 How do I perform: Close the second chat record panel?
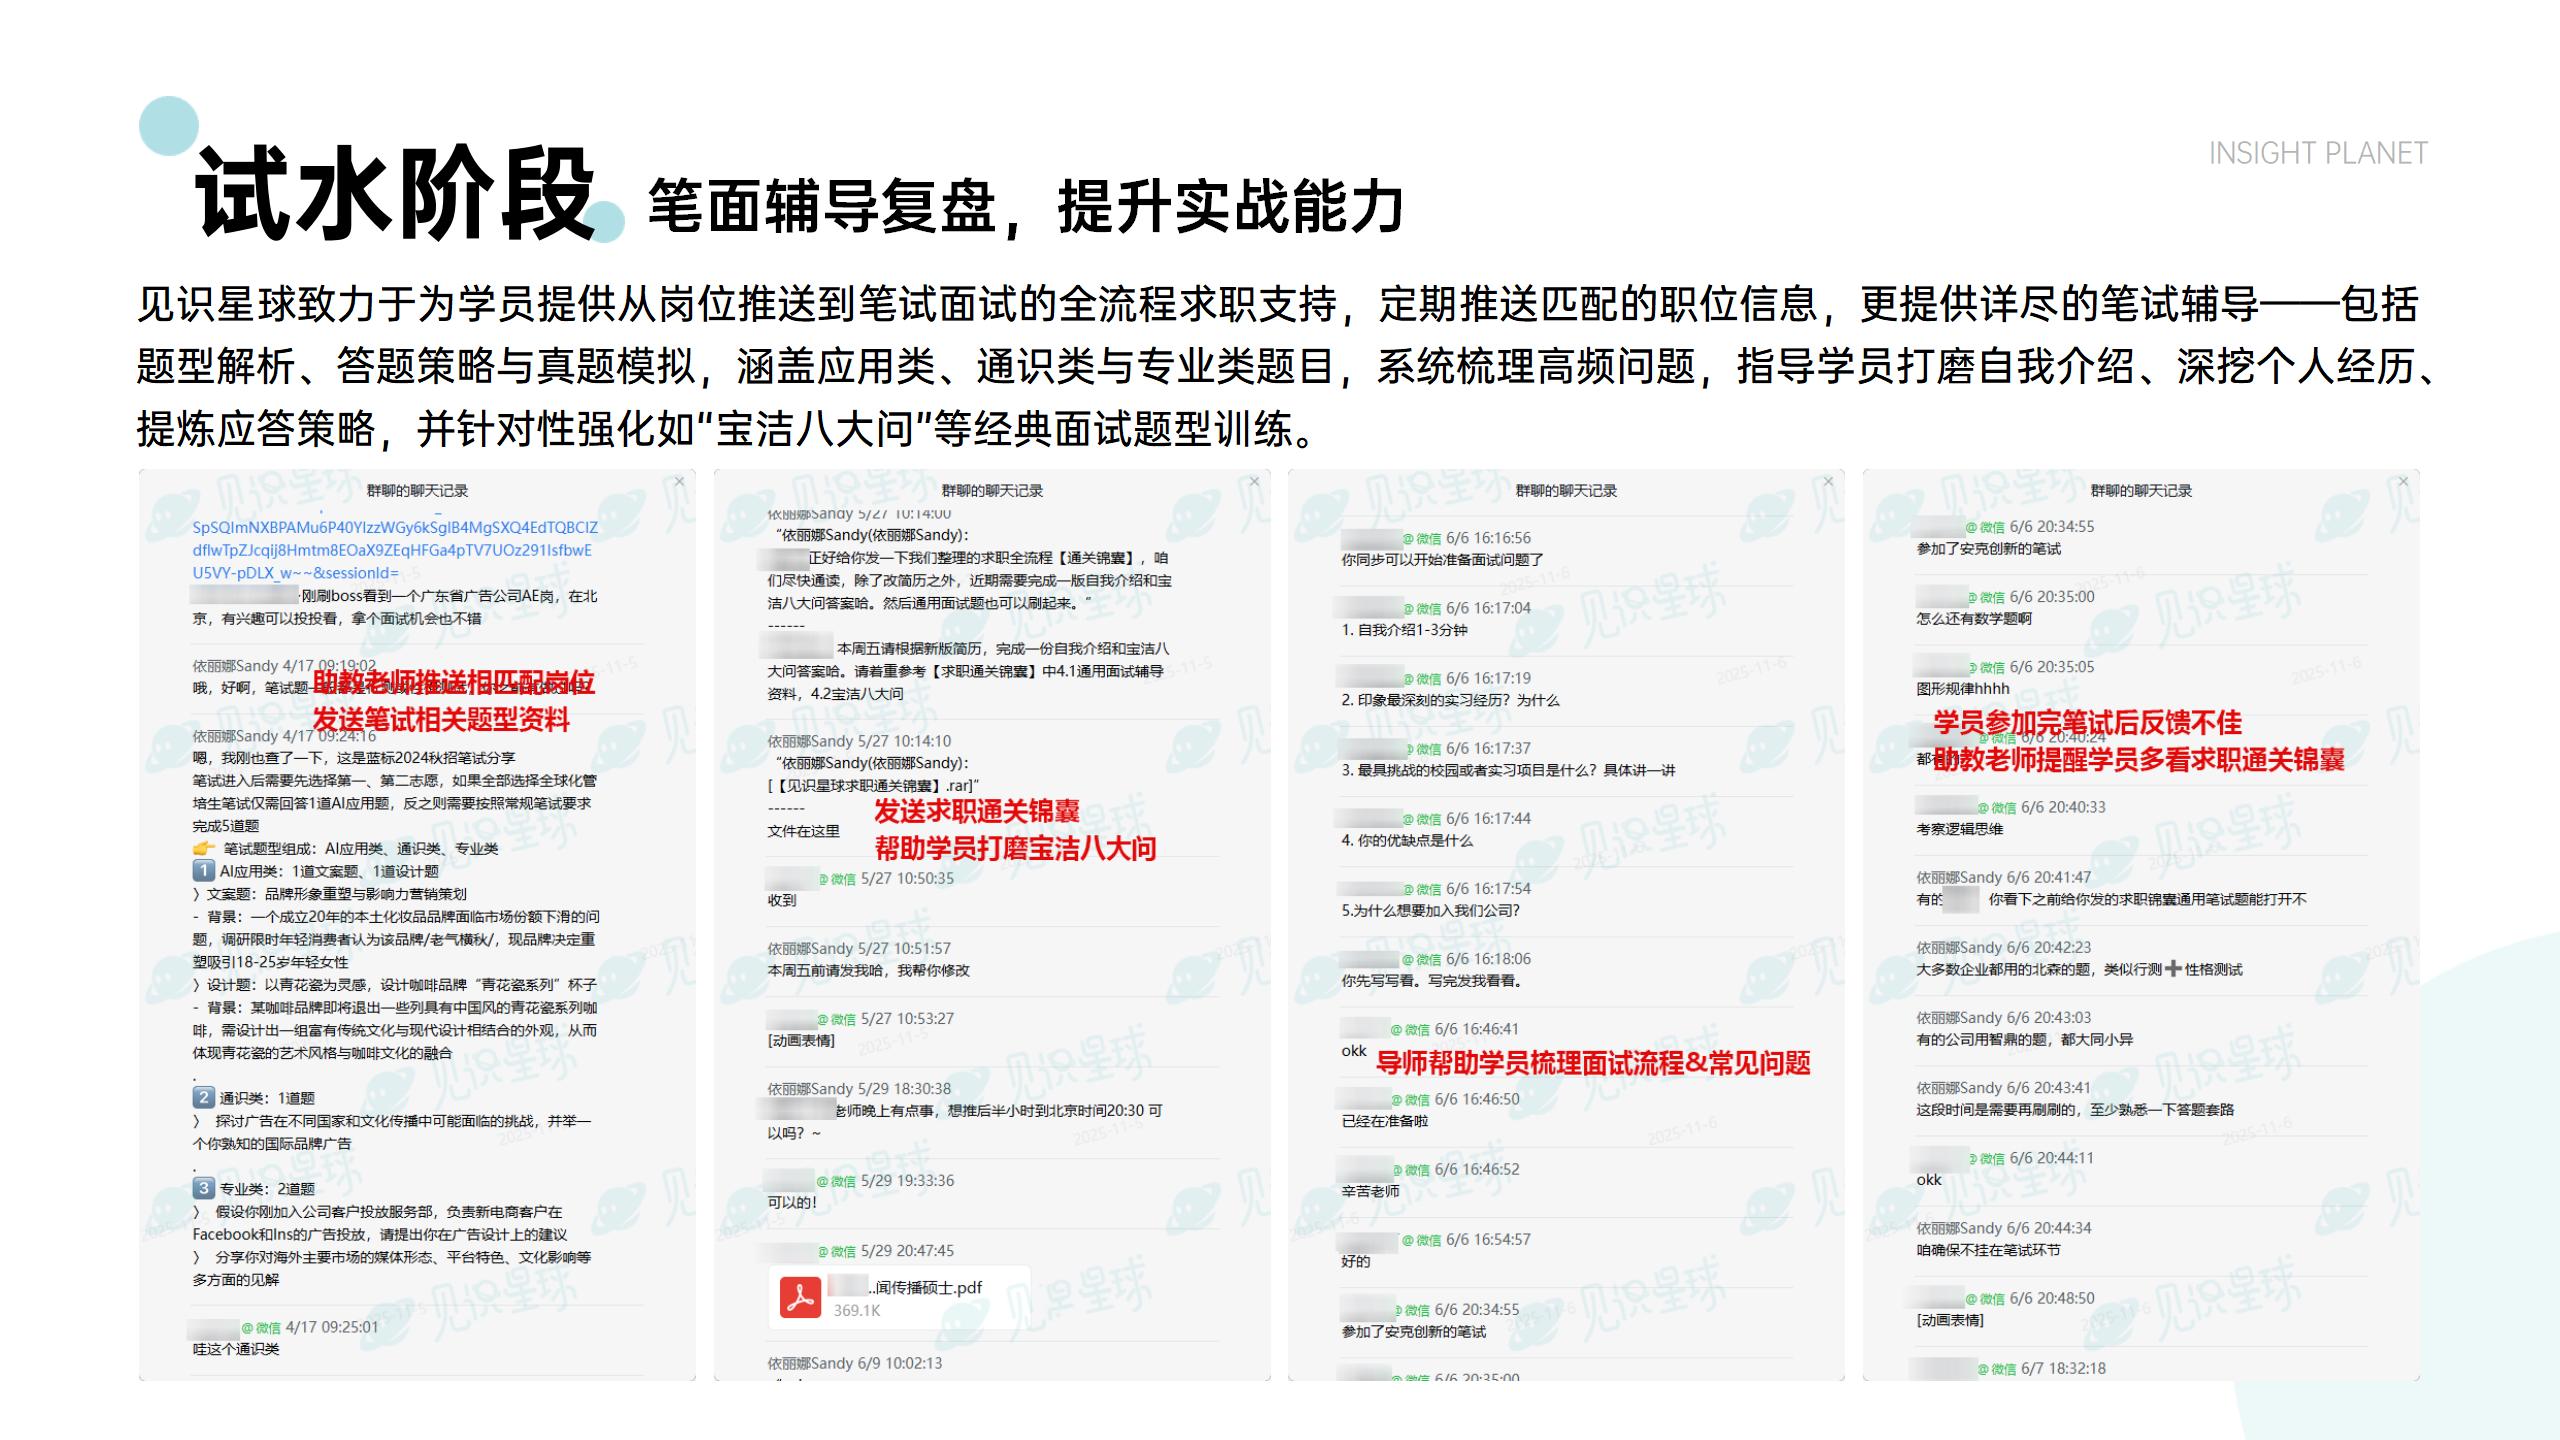(x=1254, y=482)
